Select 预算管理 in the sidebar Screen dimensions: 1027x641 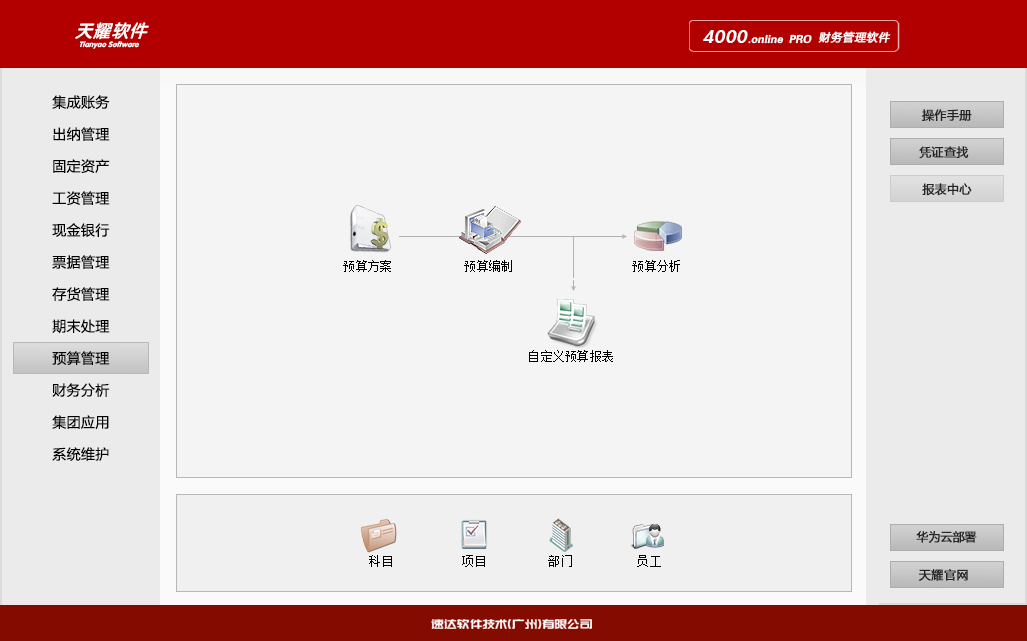click(x=81, y=358)
